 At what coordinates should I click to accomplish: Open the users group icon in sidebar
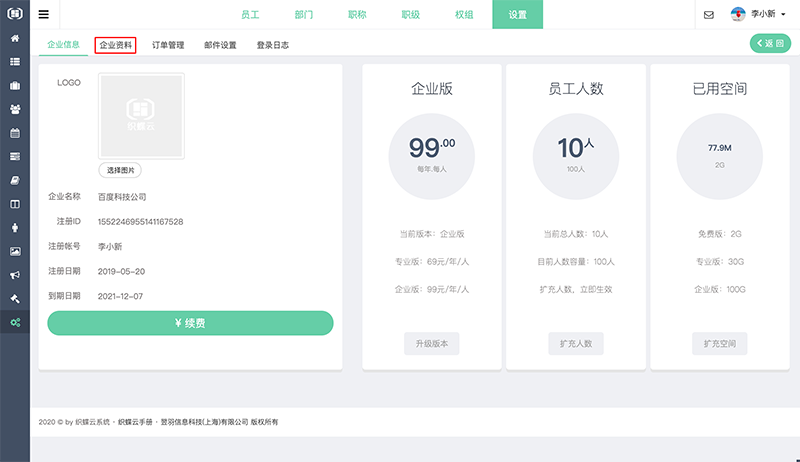coord(15,109)
